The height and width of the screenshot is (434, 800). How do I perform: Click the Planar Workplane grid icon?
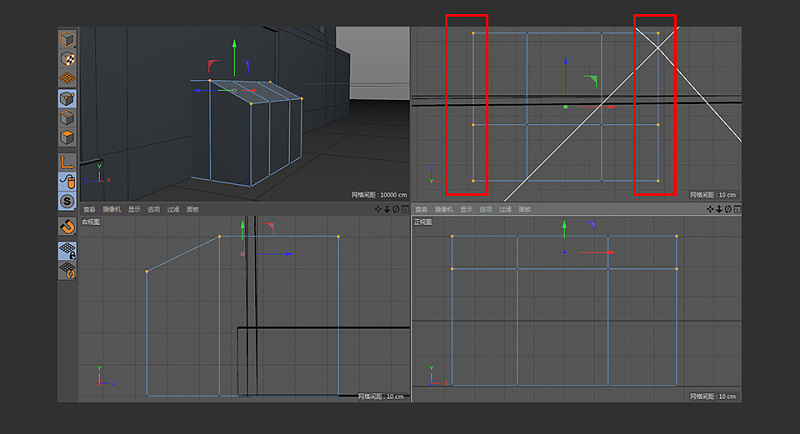(x=67, y=270)
